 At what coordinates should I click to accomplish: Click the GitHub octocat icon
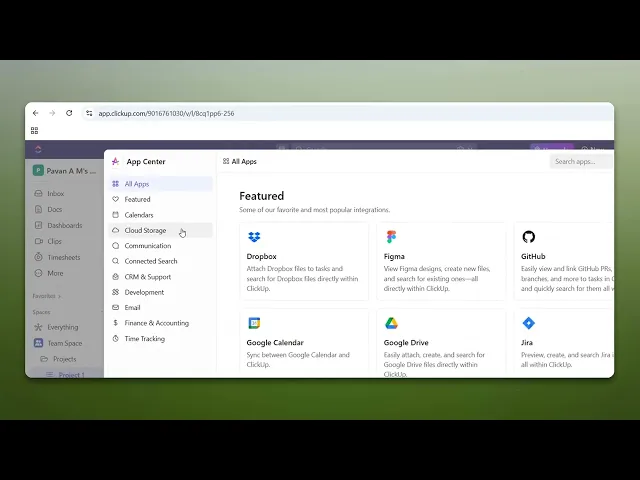529,237
